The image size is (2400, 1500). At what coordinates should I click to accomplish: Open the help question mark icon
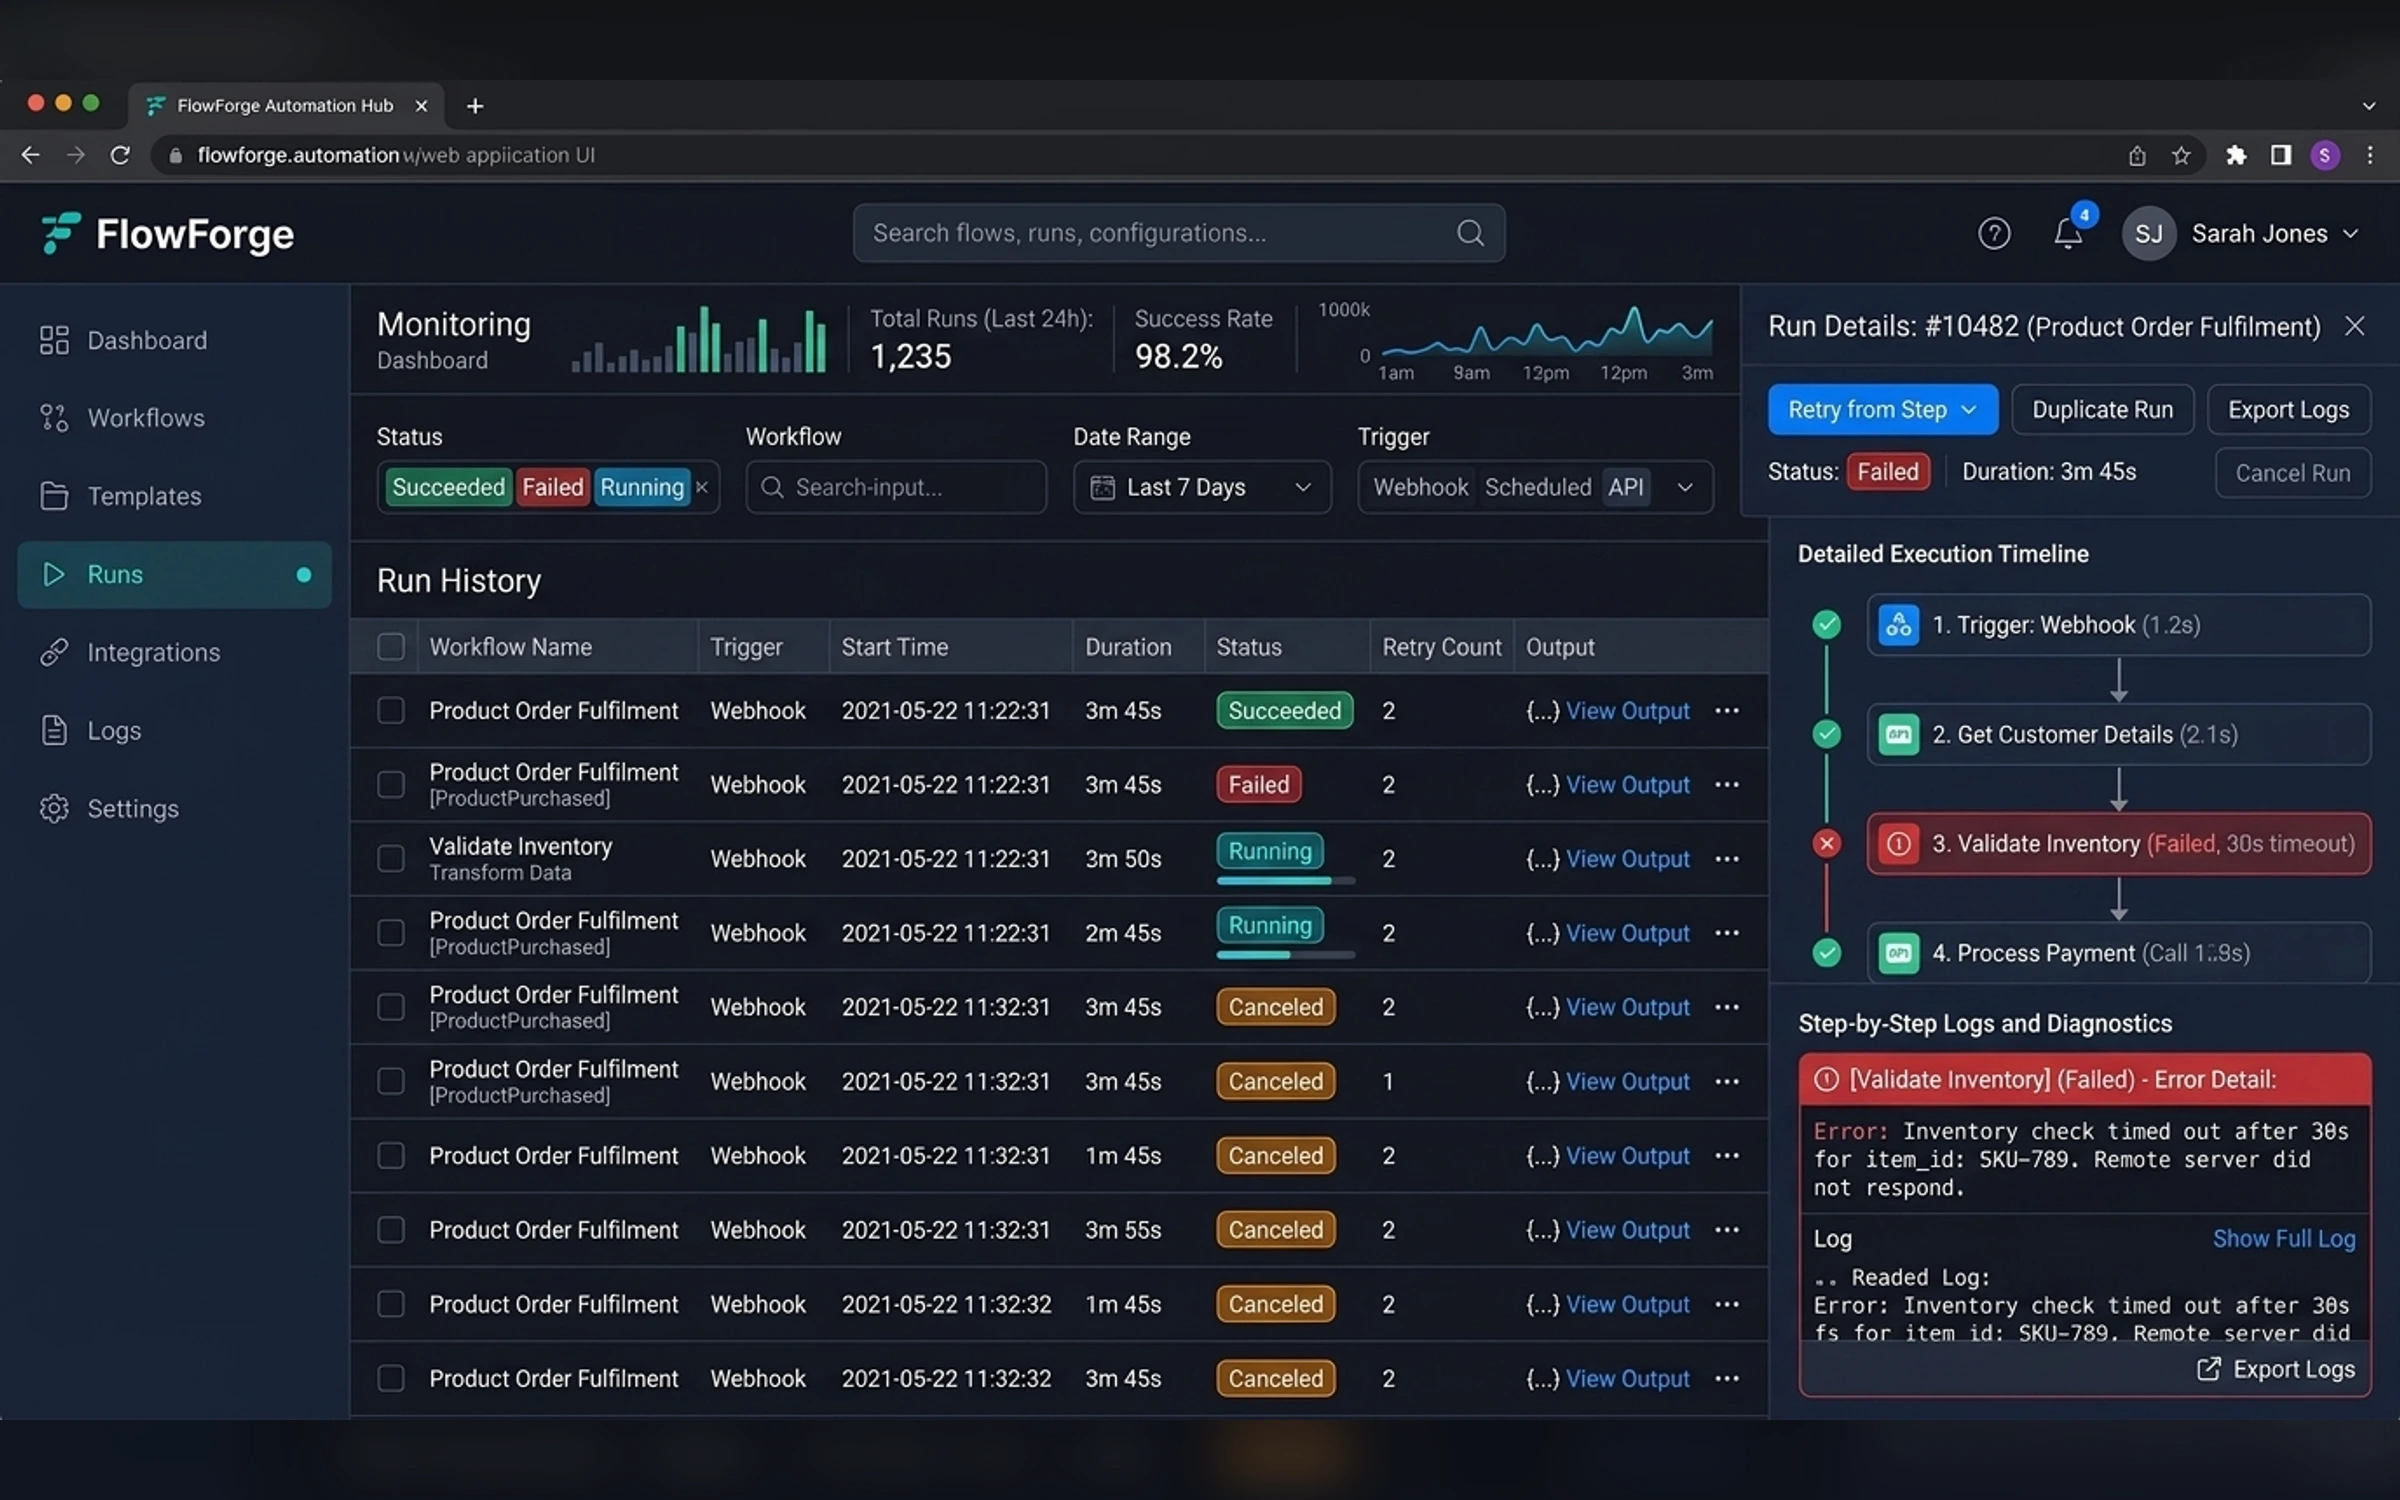point(1993,234)
